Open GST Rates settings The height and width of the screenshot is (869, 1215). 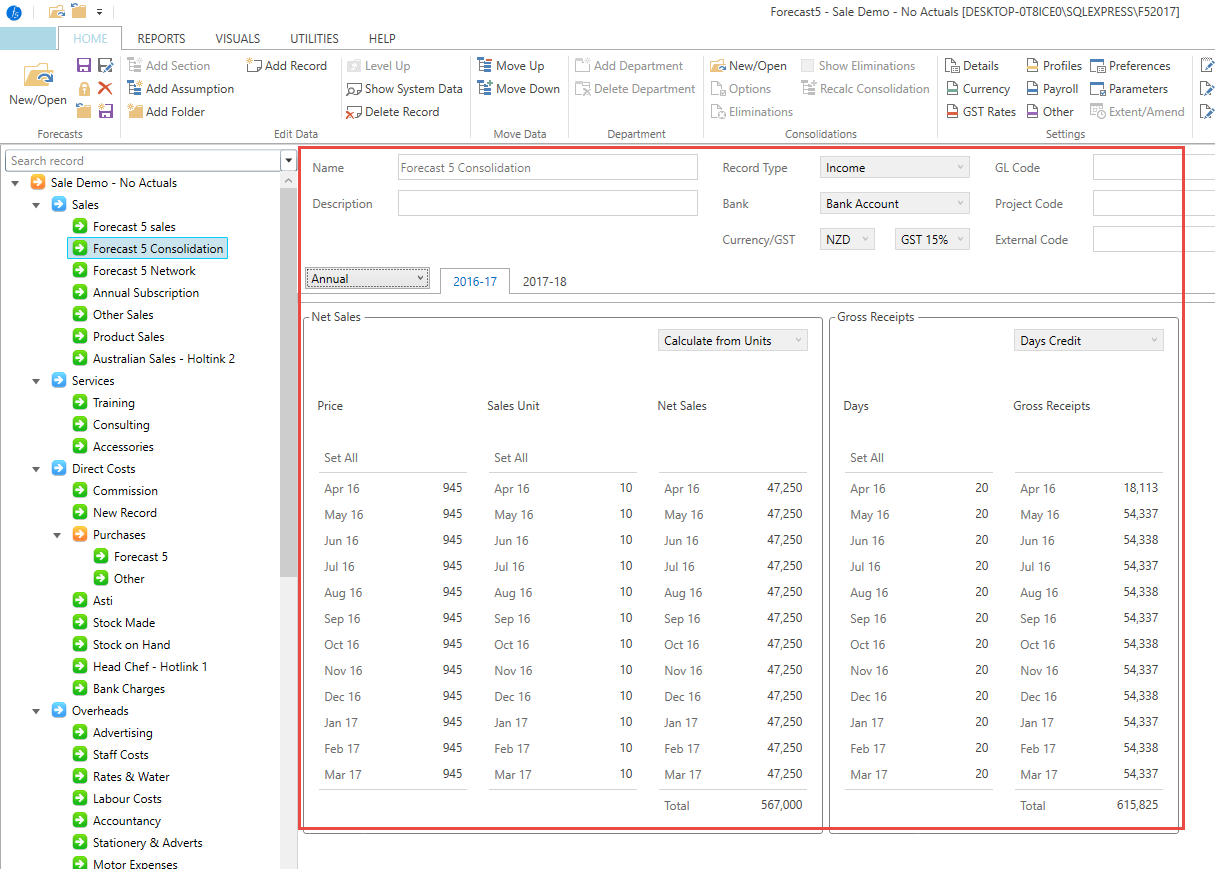click(x=980, y=112)
